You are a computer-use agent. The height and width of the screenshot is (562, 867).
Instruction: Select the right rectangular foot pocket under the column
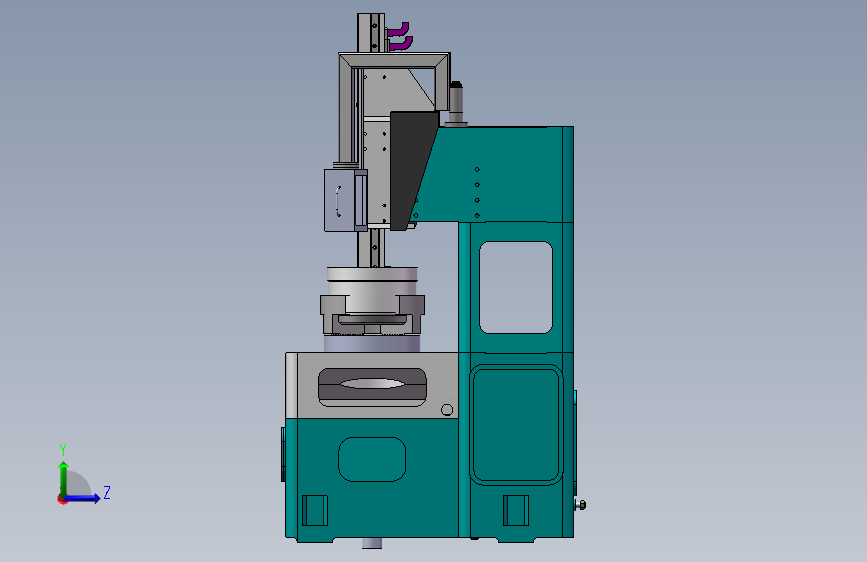(x=516, y=511)
